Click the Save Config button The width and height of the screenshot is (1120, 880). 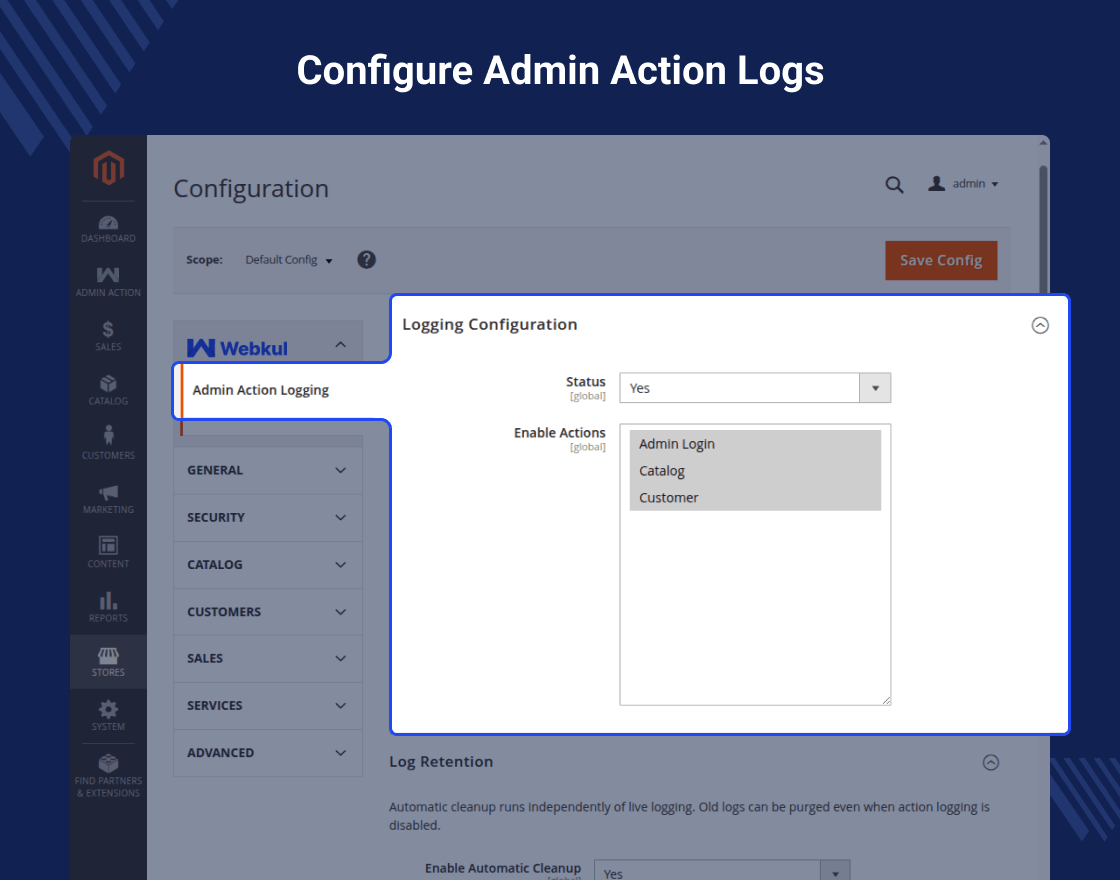(x=941, y=261)
